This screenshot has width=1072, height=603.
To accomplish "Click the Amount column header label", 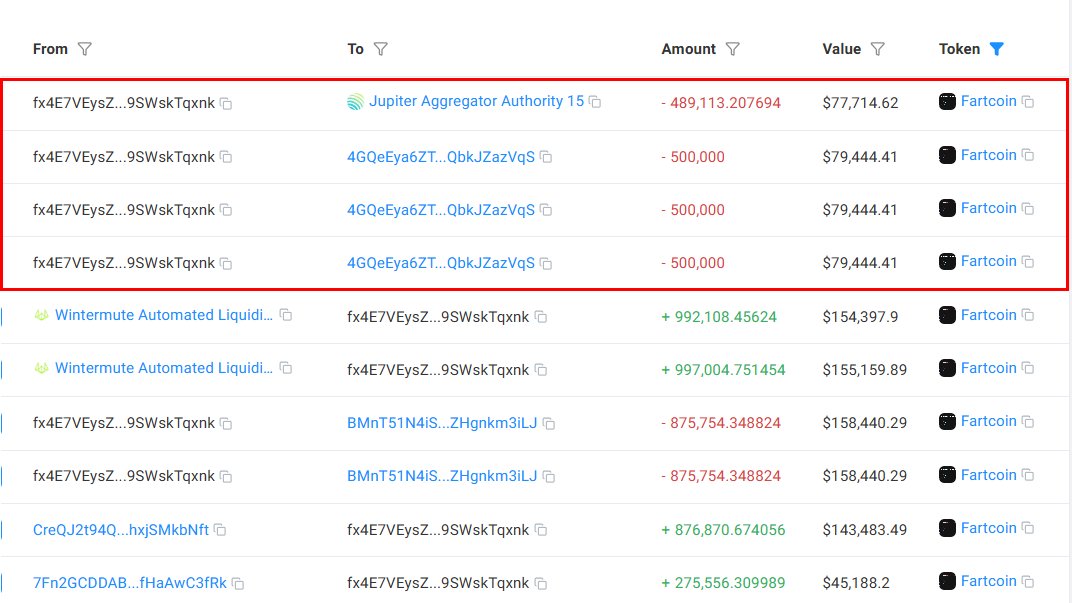I will (688, 49).
